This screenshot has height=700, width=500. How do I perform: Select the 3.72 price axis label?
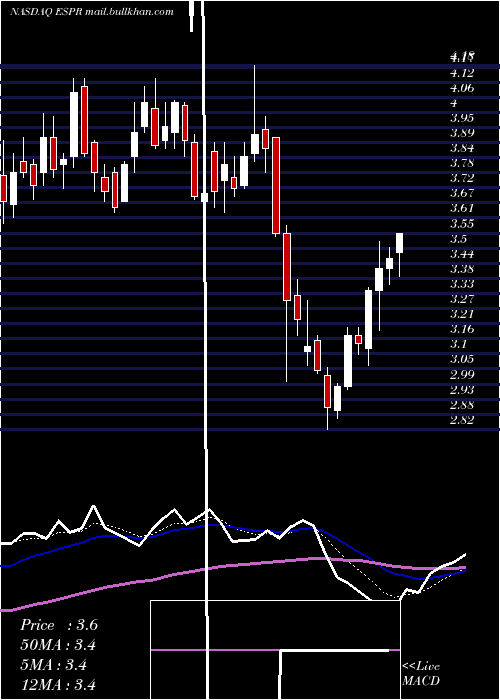(x=462, y=178)
